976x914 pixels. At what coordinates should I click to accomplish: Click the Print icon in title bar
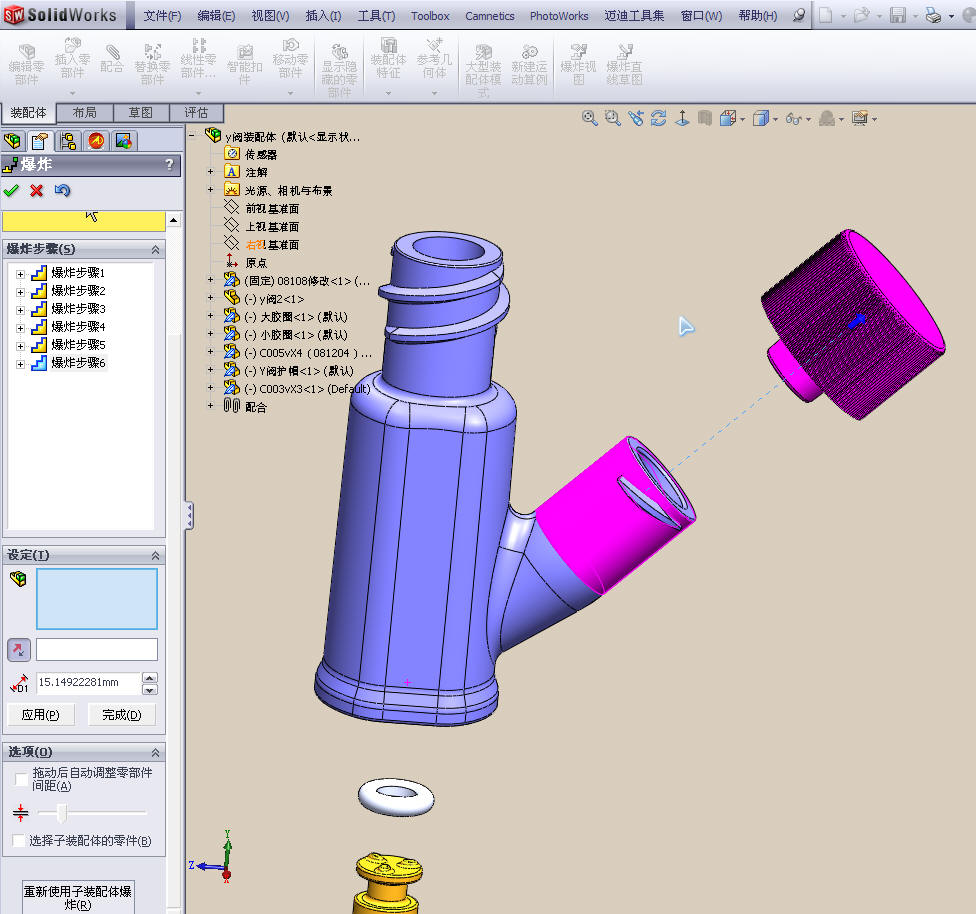point(933,15)
